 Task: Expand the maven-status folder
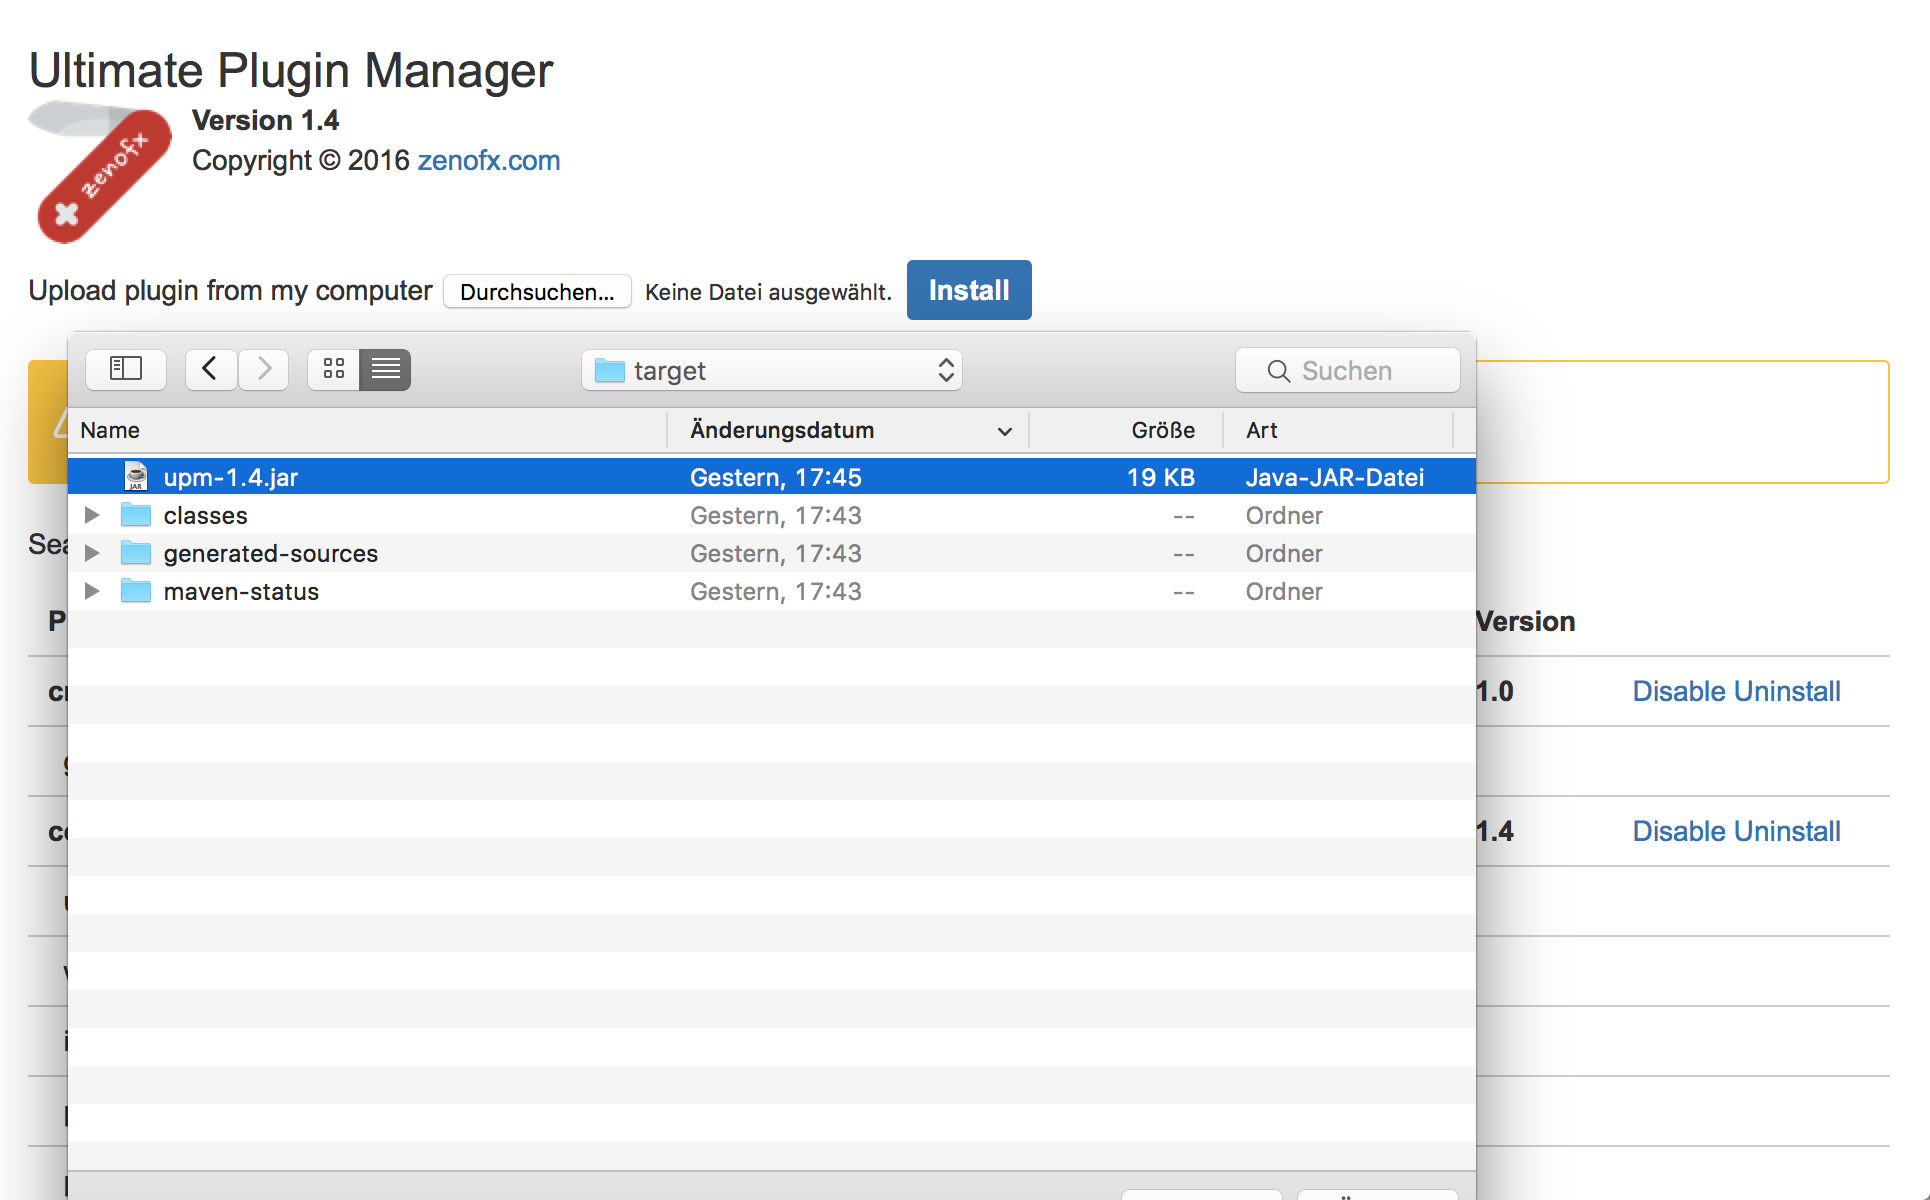pos(92,591)
